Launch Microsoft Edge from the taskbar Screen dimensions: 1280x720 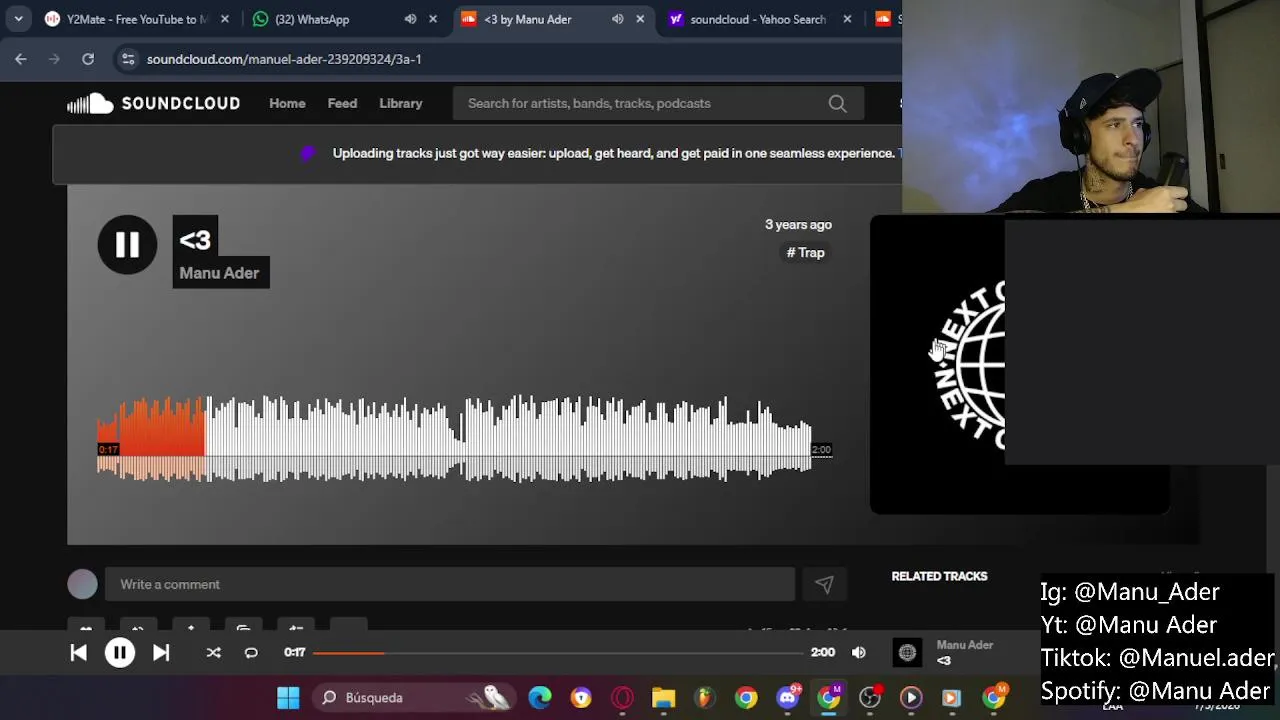click(x=540, y=698)
